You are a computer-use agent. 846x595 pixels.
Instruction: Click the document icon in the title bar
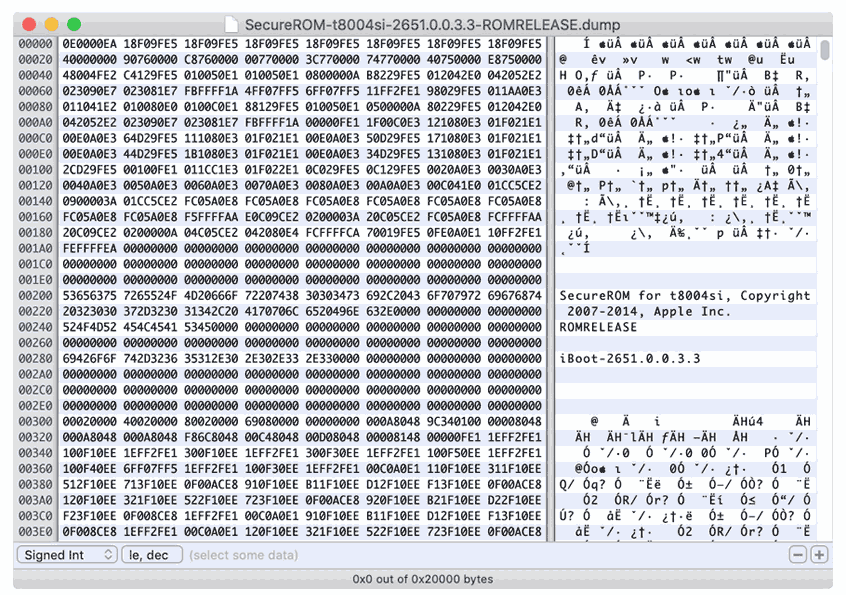point(231,24)
